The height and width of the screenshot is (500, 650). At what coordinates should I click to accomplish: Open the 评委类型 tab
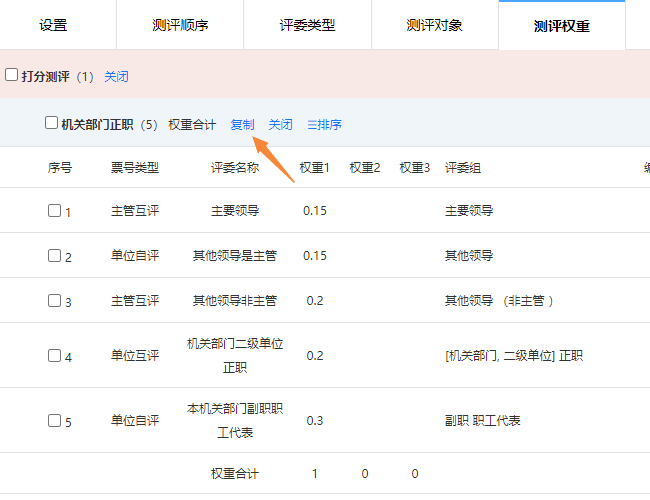[x=307, y=25]
